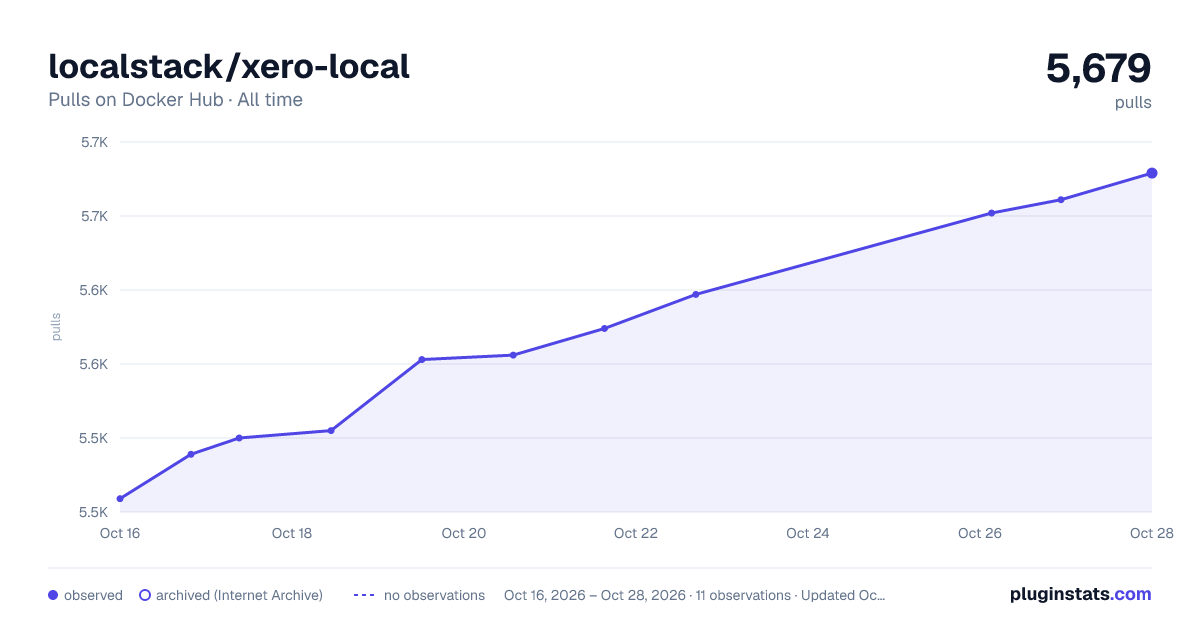This screenshot has width=1200, height=630.
Task: Click the Oct 26 axis label
Action: pyautogui.click(x=980, y=533)
